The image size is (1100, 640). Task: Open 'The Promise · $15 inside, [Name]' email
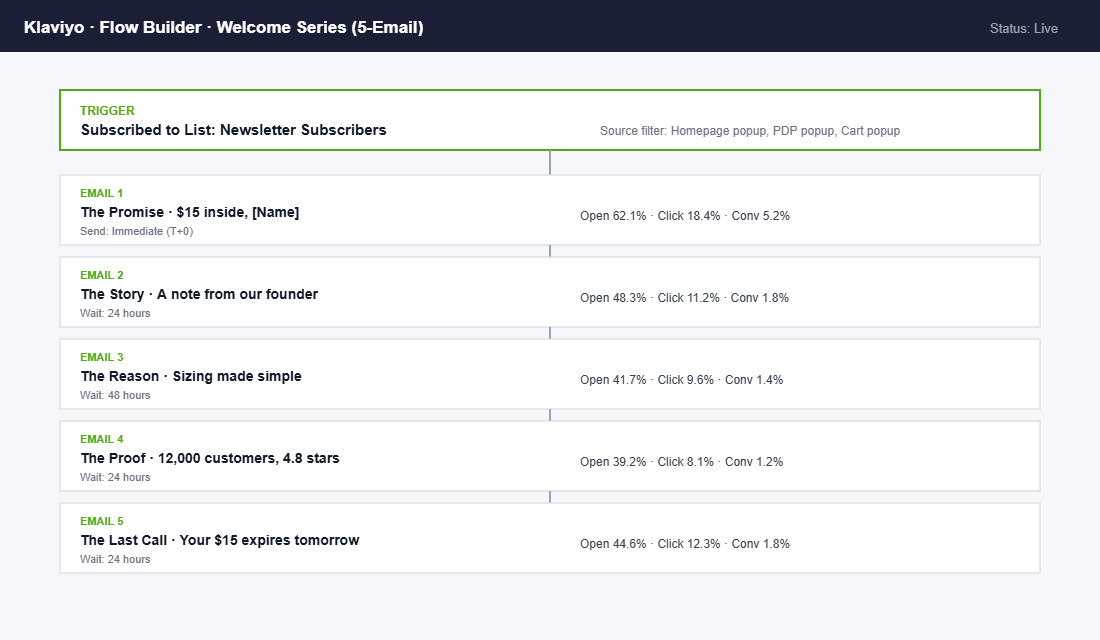click(190, 212)
